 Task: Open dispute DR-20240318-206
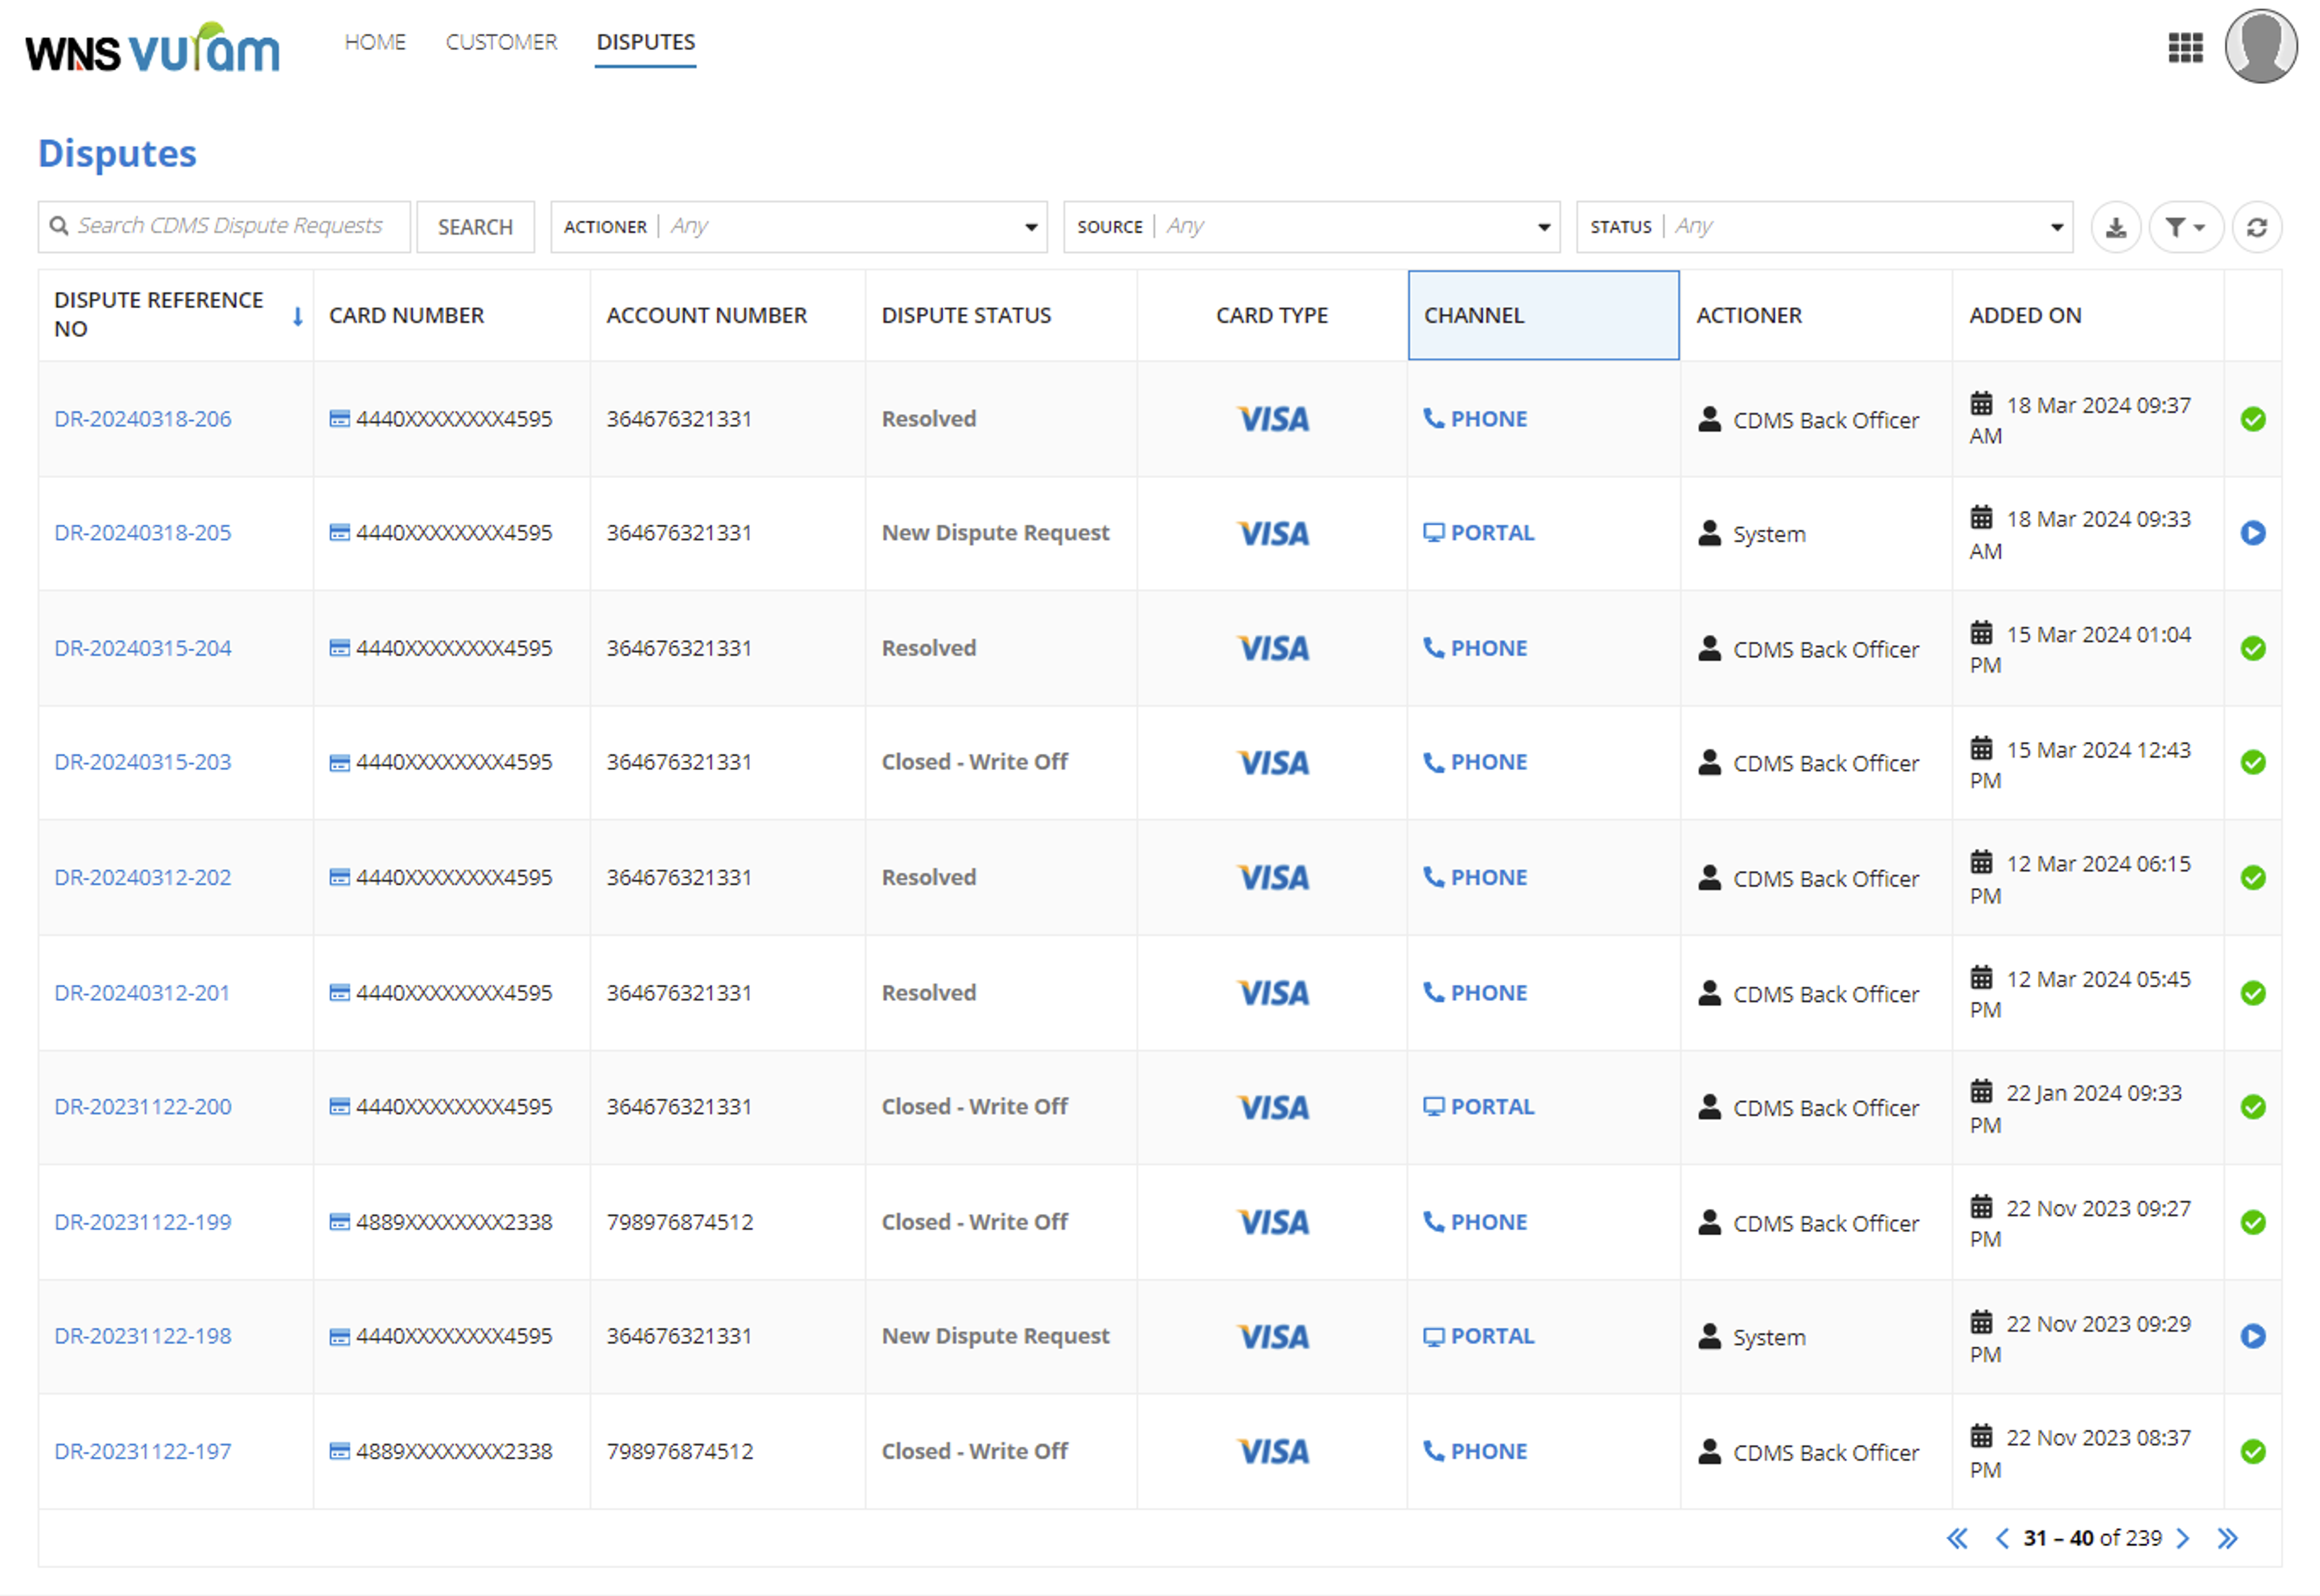tap(142, 419)
